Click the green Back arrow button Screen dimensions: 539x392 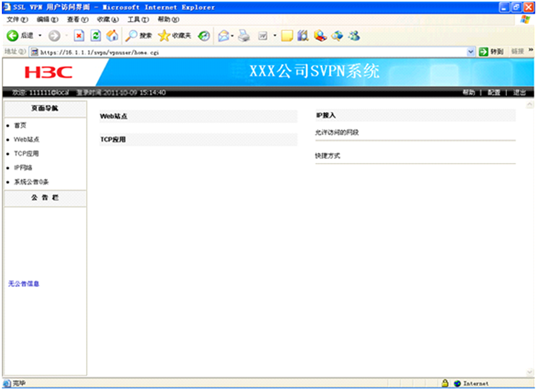(x=13, y=35)
